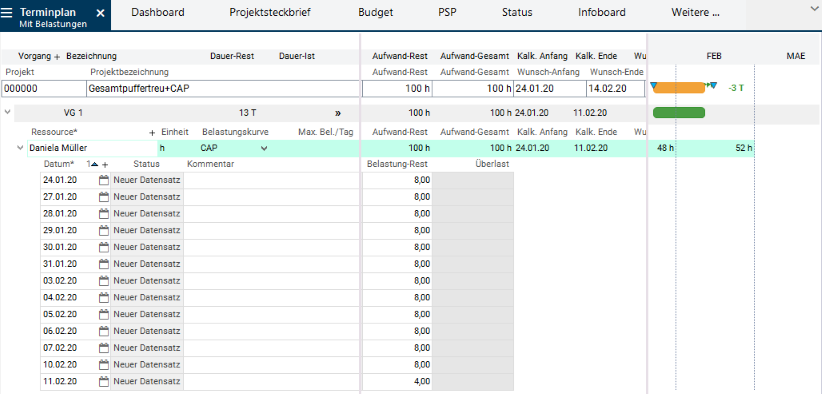Open calendar picker for 06.02.20
This screenshot has width=822, height=394.
click(x=104, y=331)
